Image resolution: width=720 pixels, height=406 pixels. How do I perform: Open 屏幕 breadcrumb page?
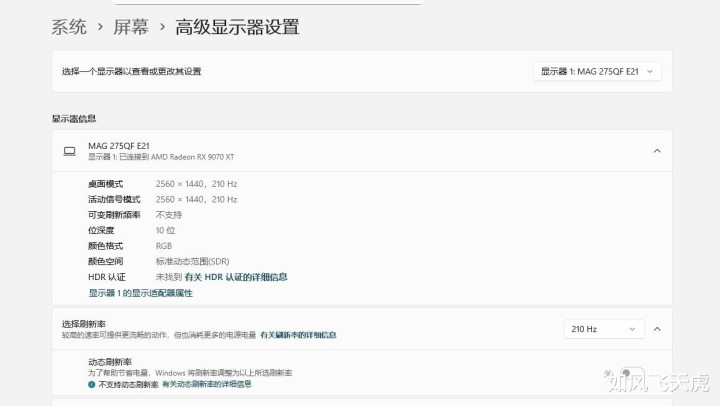coord(131,27)
